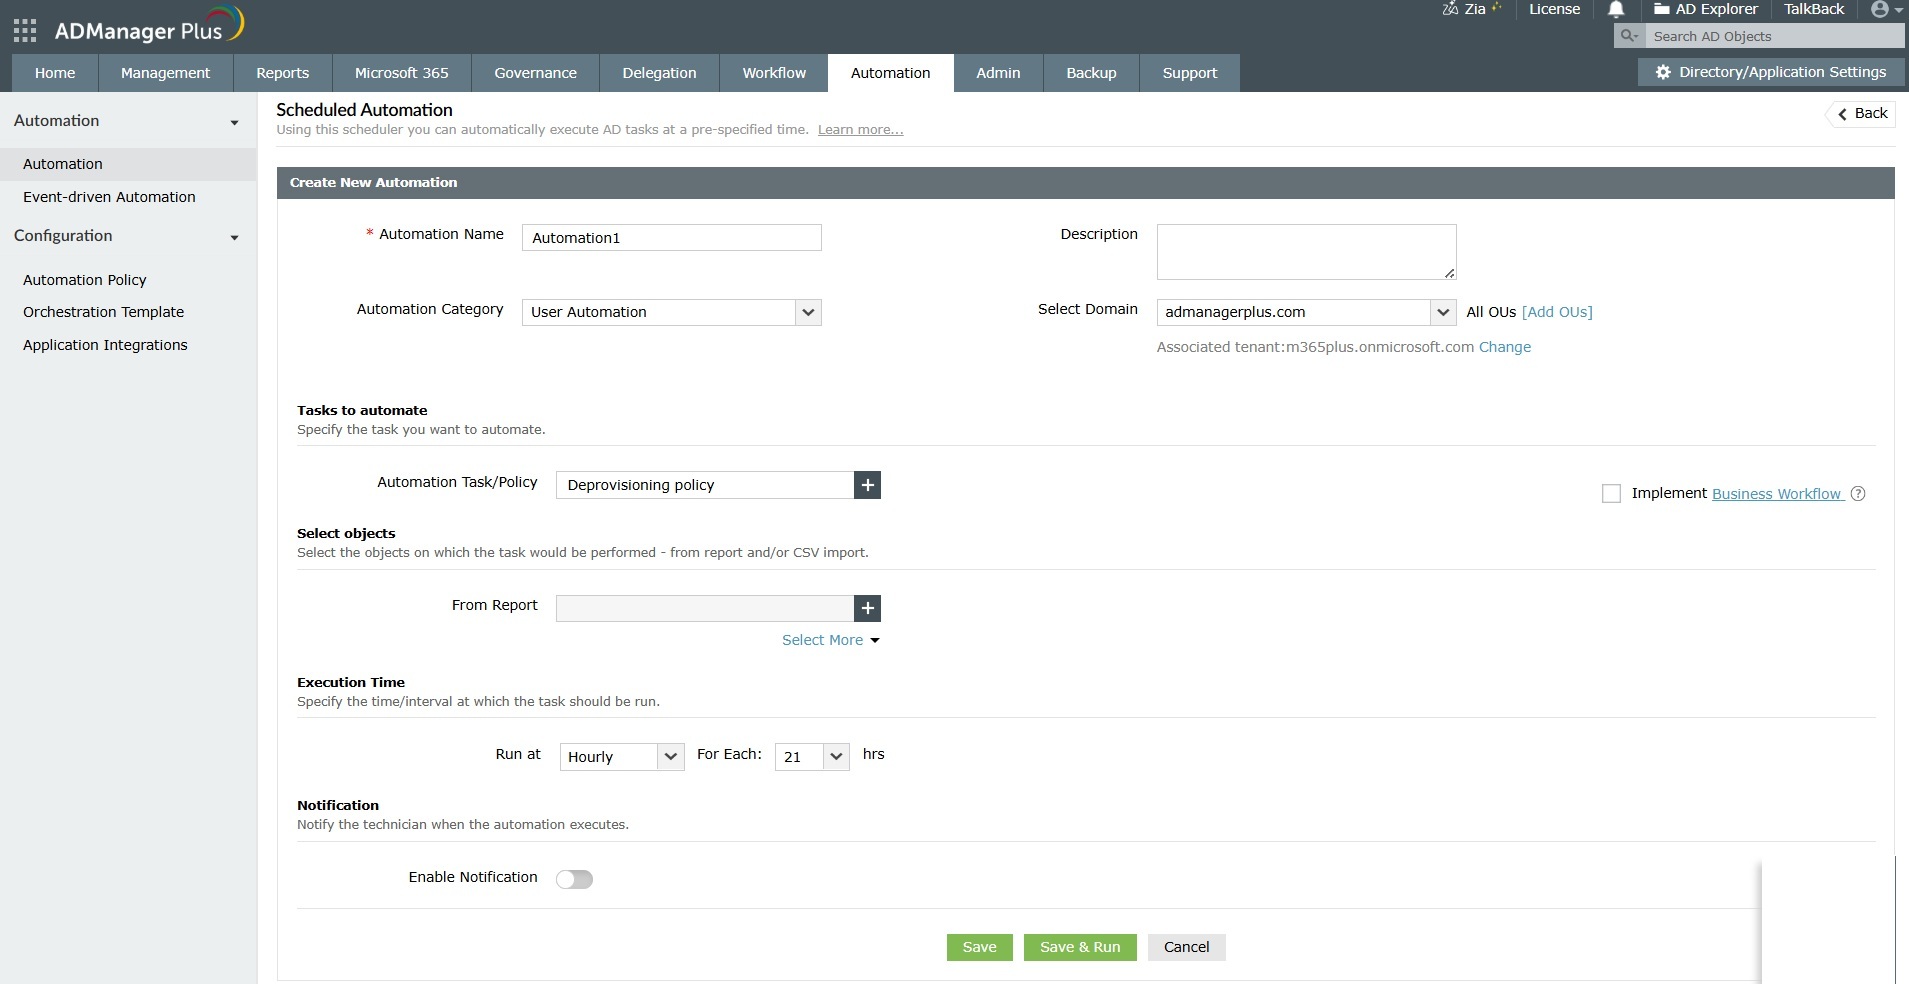Change Run at frequency from Hourly dropdown
Viewport: 1909px width, 984px height.
click(668, 757)
